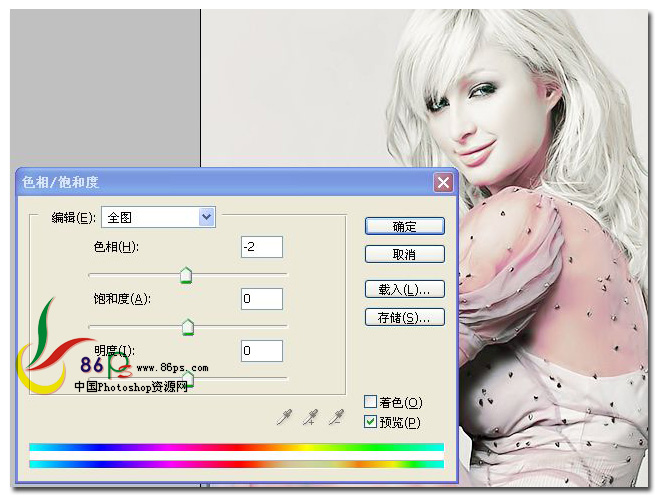Select the plain eyedropper tool
Viewport: 660px width, 500px height.
[284, 417]
